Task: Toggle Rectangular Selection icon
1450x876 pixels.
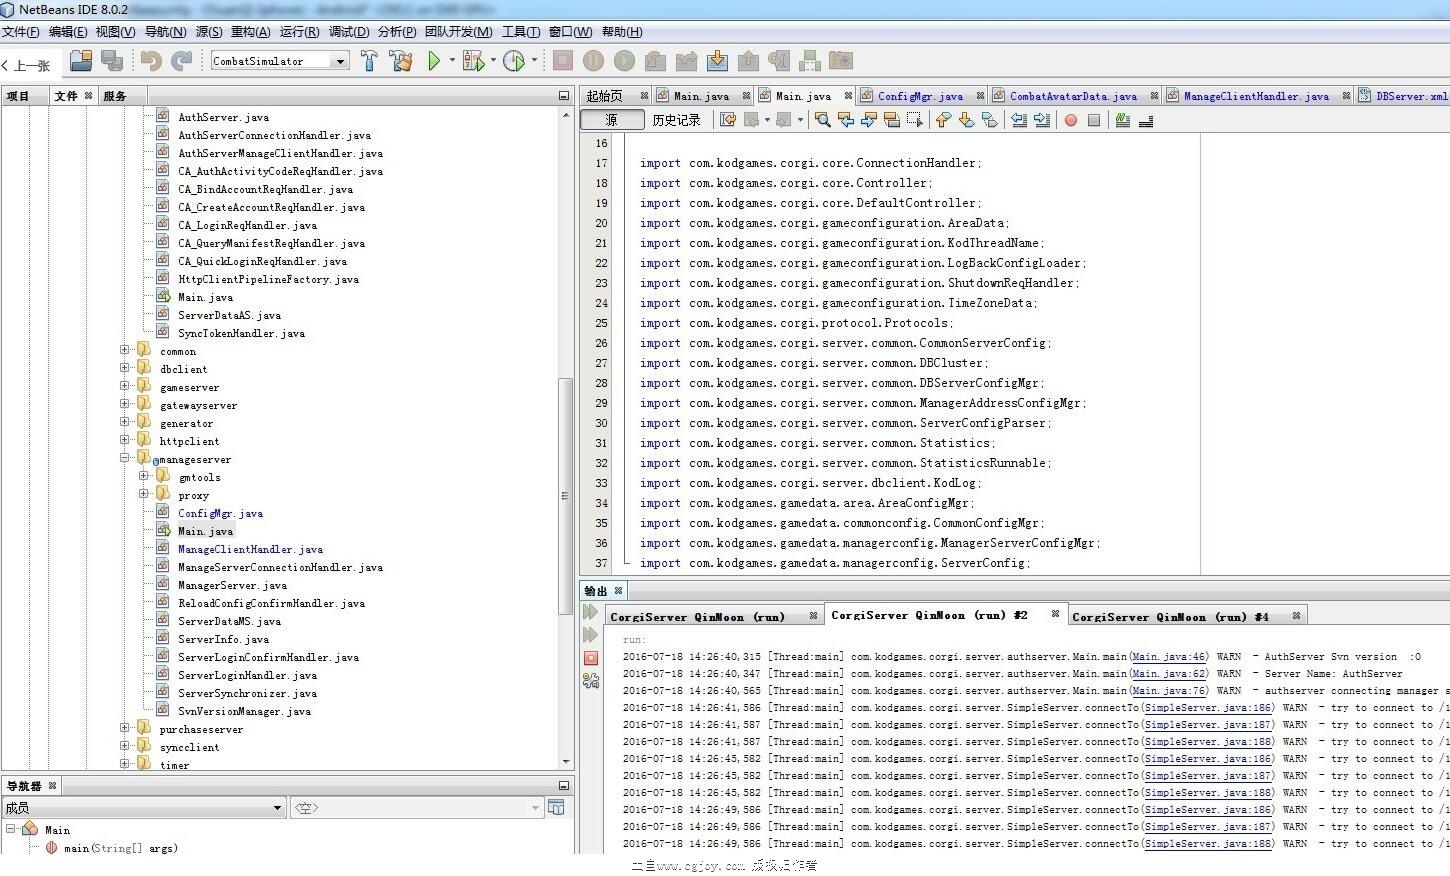Action: 914,120
